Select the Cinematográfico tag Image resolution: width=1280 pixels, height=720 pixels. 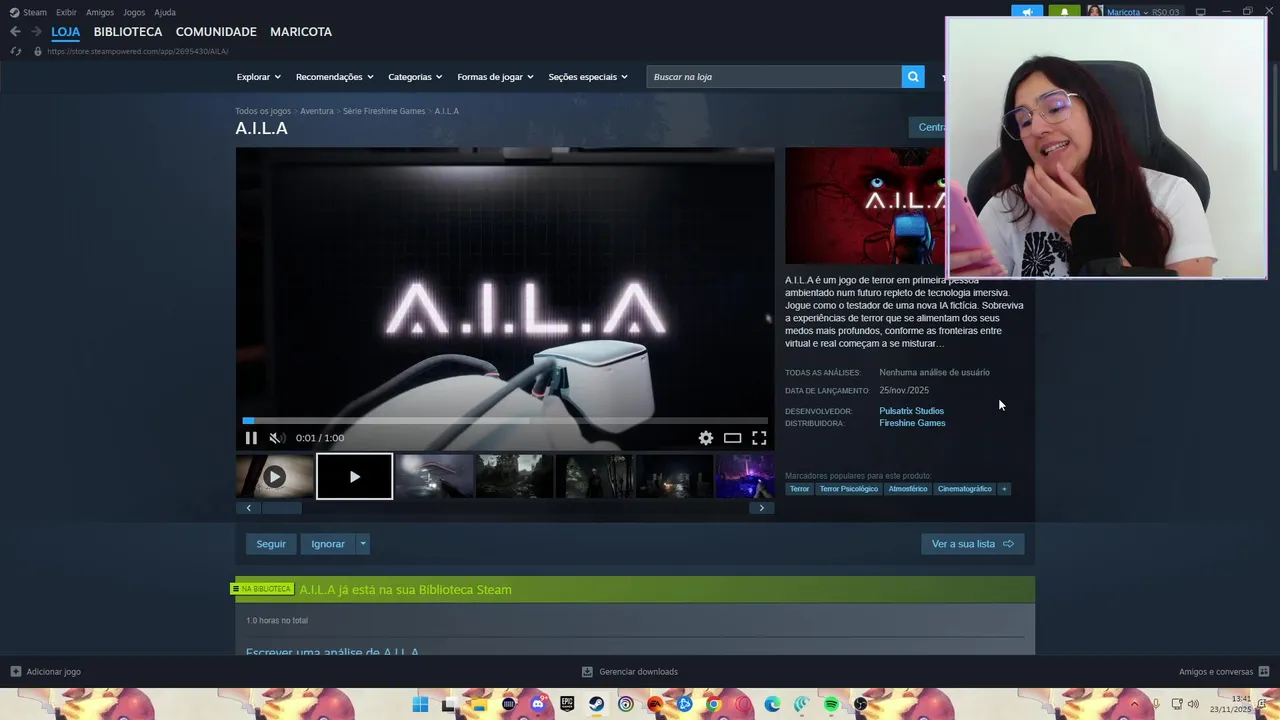coord(964,489)
